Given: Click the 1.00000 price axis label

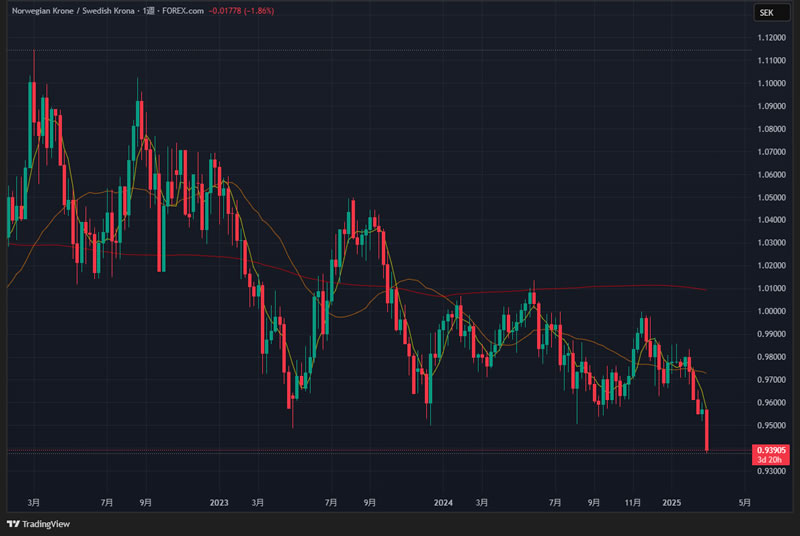Looking at the screenshot, I should 771,311.
